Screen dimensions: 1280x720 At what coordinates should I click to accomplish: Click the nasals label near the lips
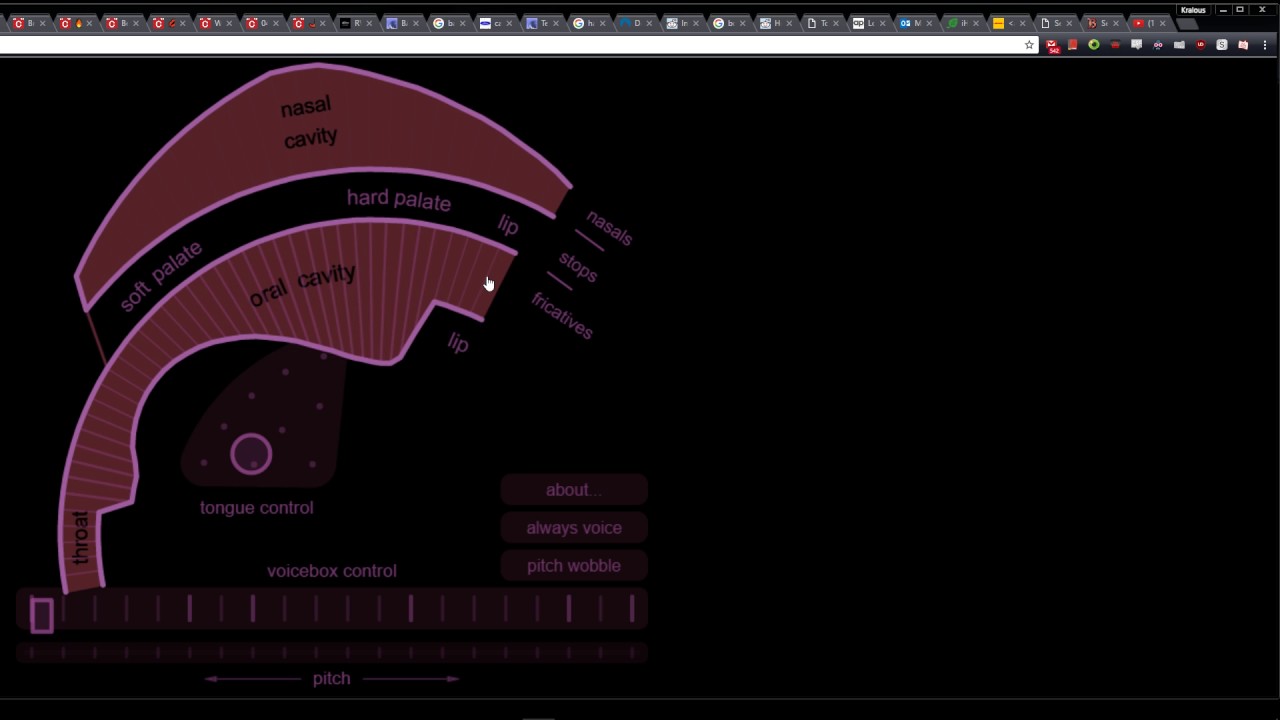click(609, 228)
